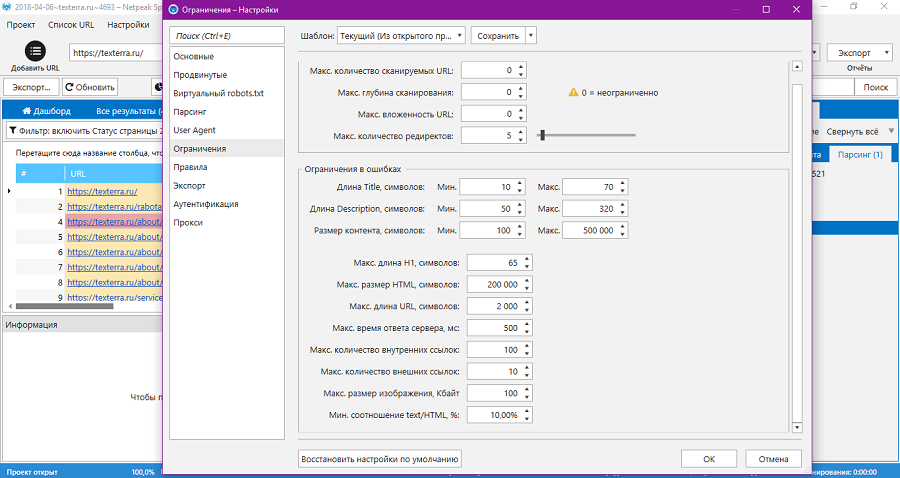Click the URL column header
Image resolution: width=900 pixels, height=478 pixels.
(x=114, y=174)
